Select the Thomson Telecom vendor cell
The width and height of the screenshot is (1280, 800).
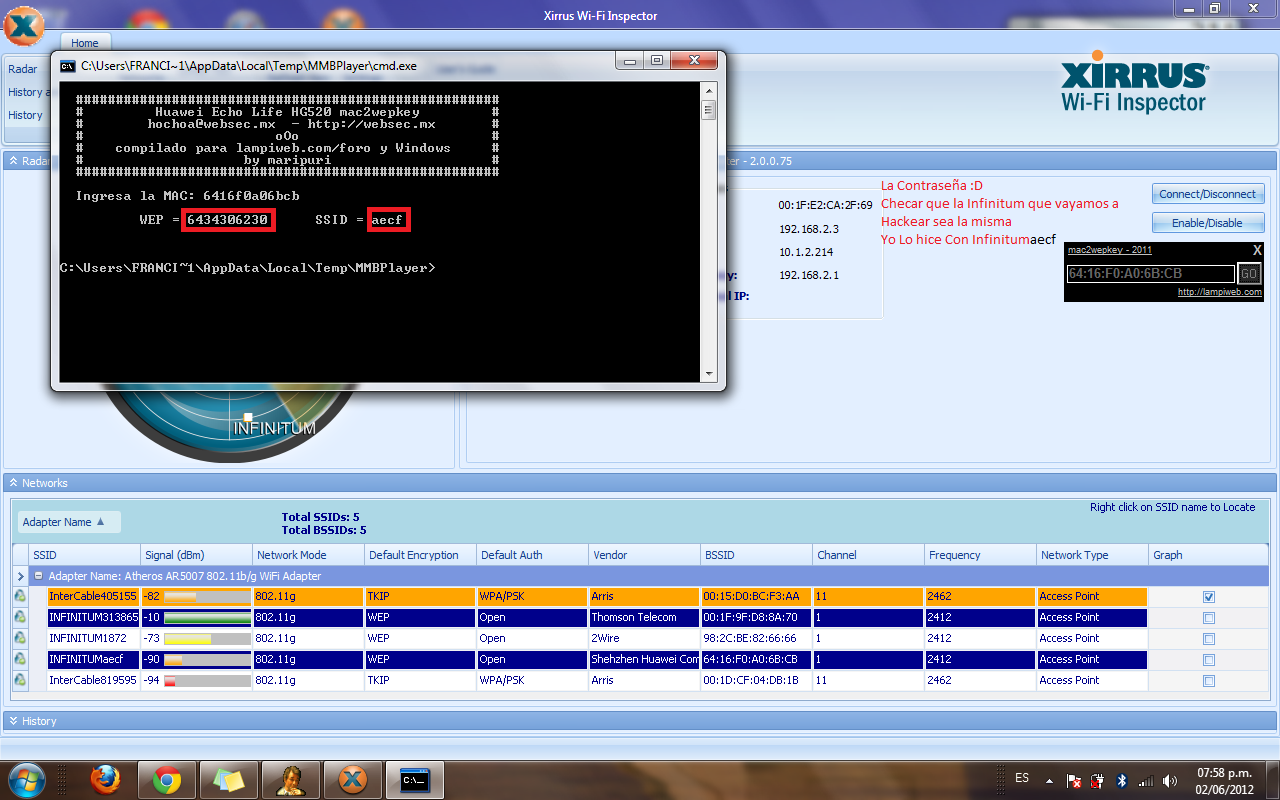coord(644,618)
